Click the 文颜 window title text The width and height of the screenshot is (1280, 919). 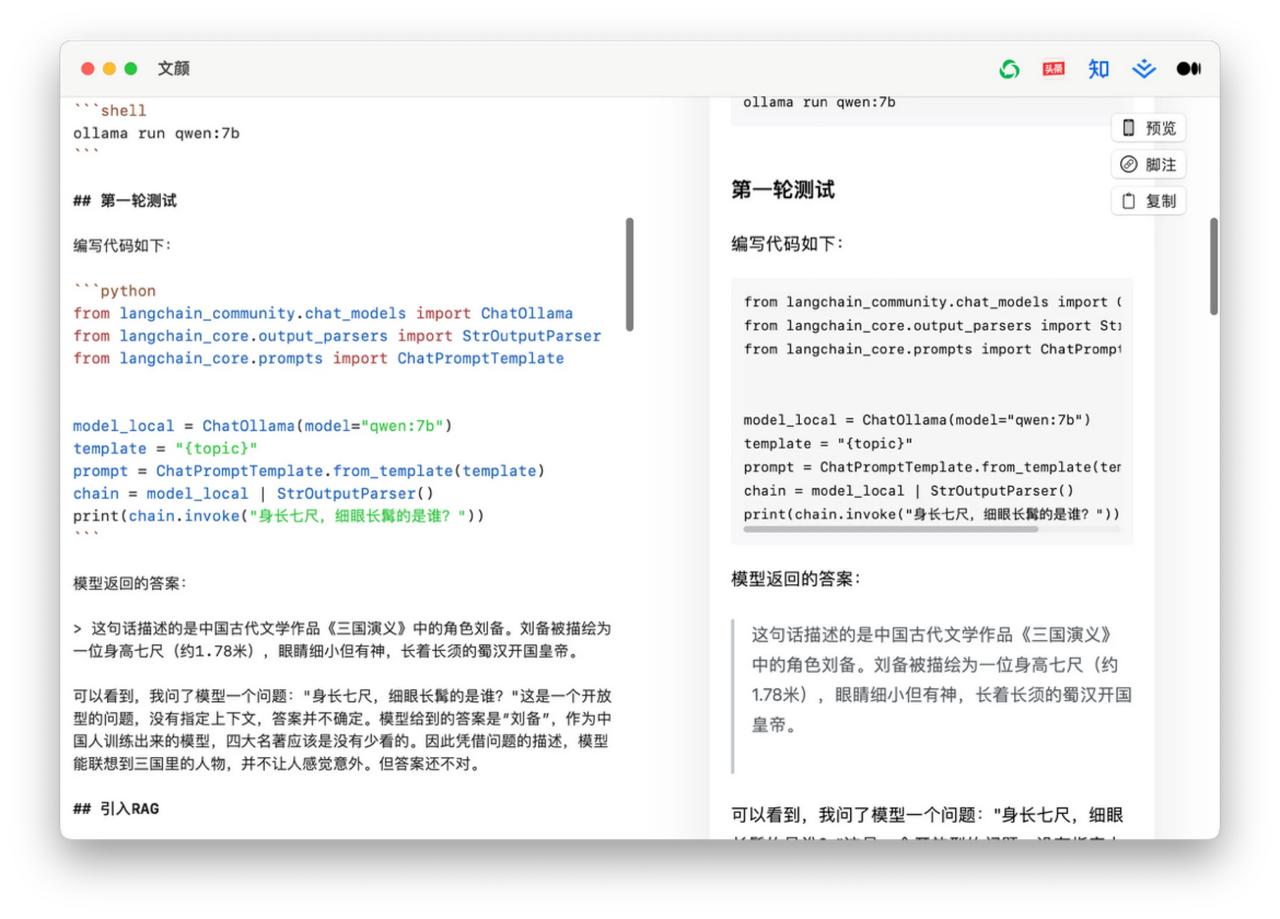(173, 69)
